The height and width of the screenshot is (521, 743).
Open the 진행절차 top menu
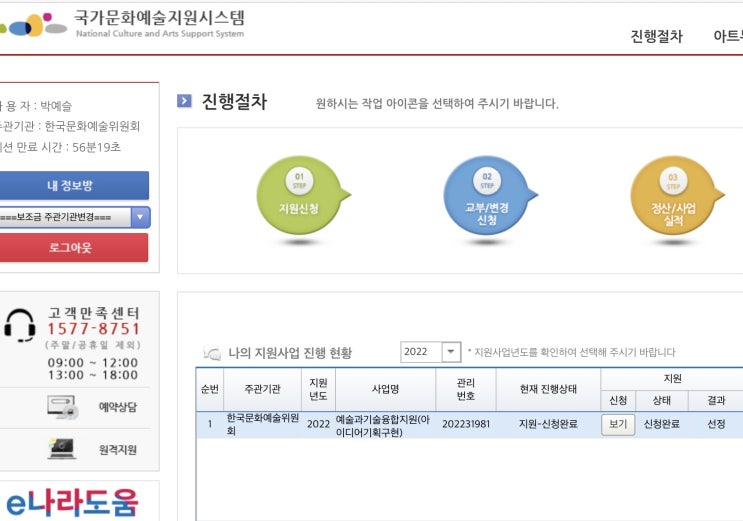(656, 36)
